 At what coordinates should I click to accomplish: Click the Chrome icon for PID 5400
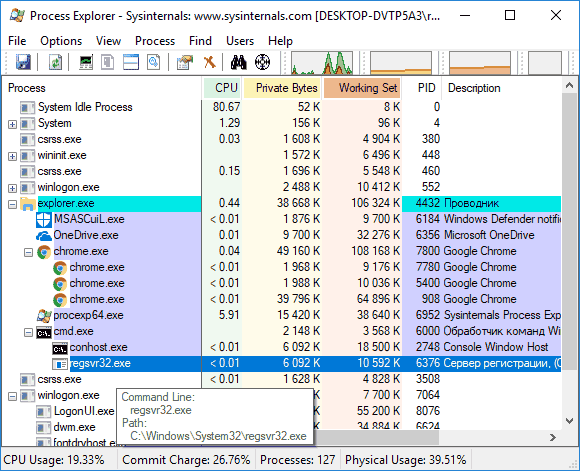click(x=60, y=284)
